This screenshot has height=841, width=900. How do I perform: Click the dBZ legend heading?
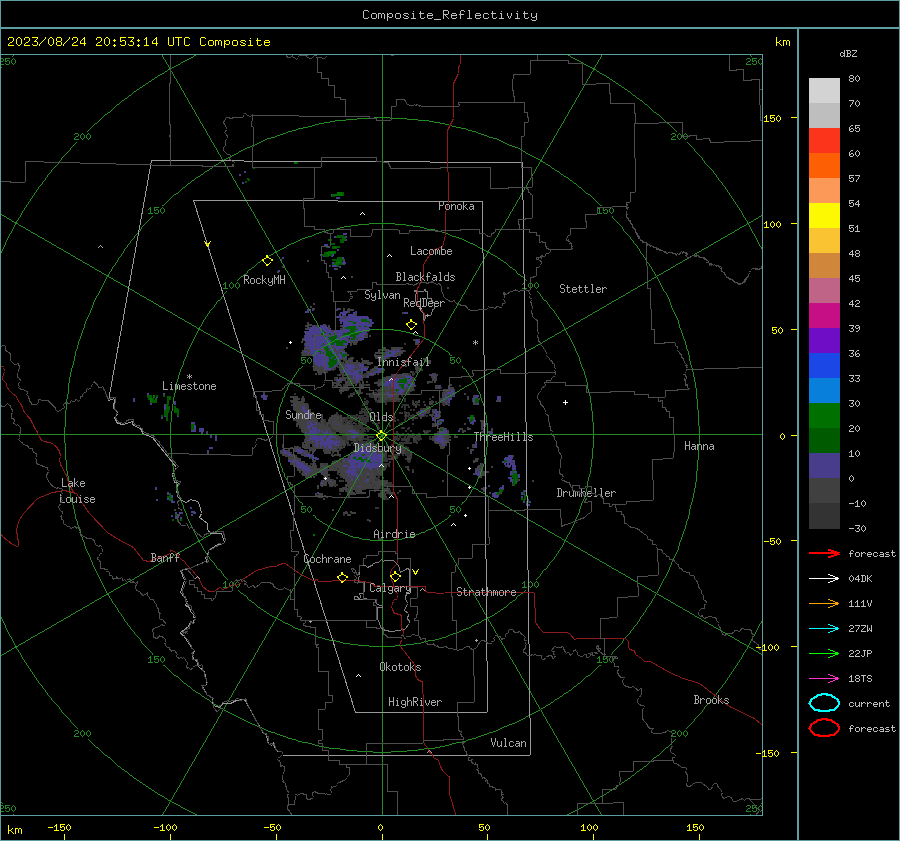tap(848, 54)
